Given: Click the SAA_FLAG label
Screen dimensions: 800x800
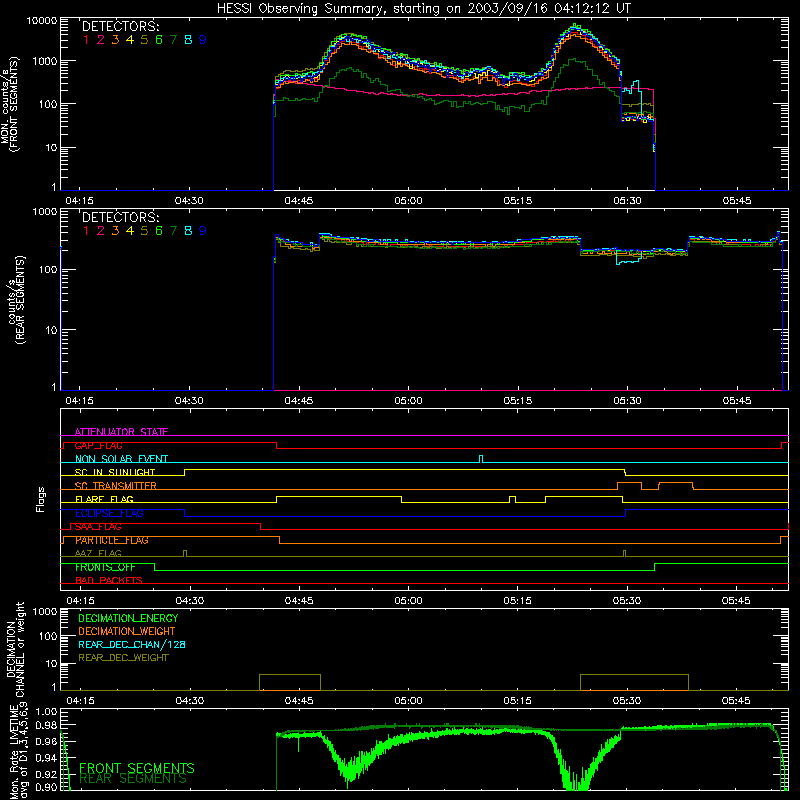Looking at the screenshot, I should [98, 527].
